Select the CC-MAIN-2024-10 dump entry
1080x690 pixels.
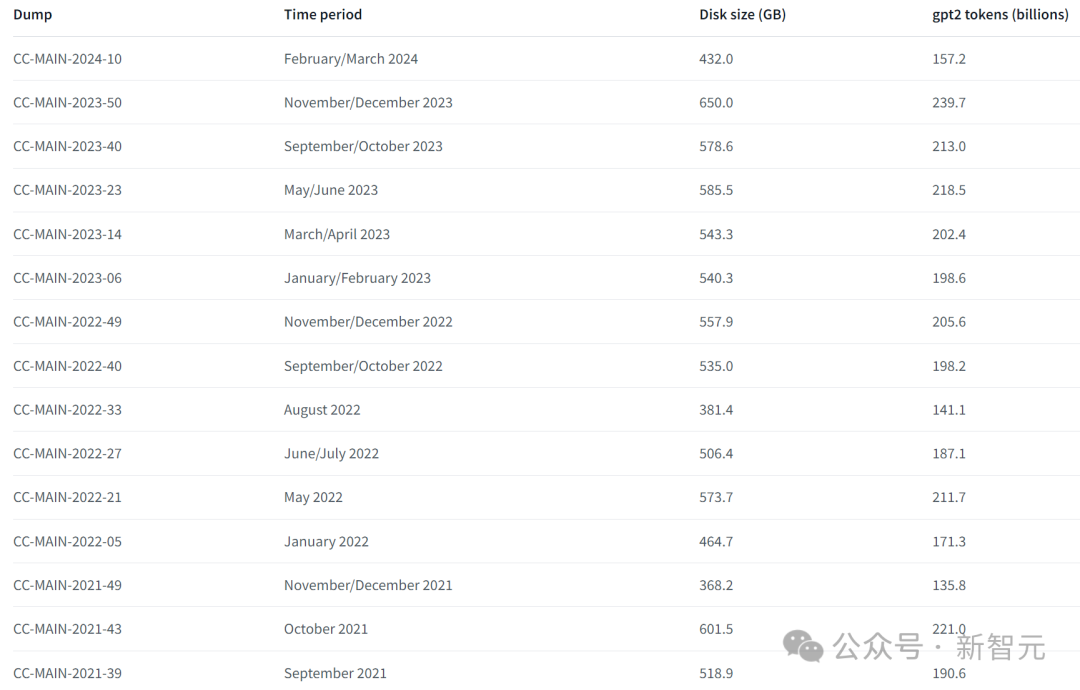click(x=68, y=59)
